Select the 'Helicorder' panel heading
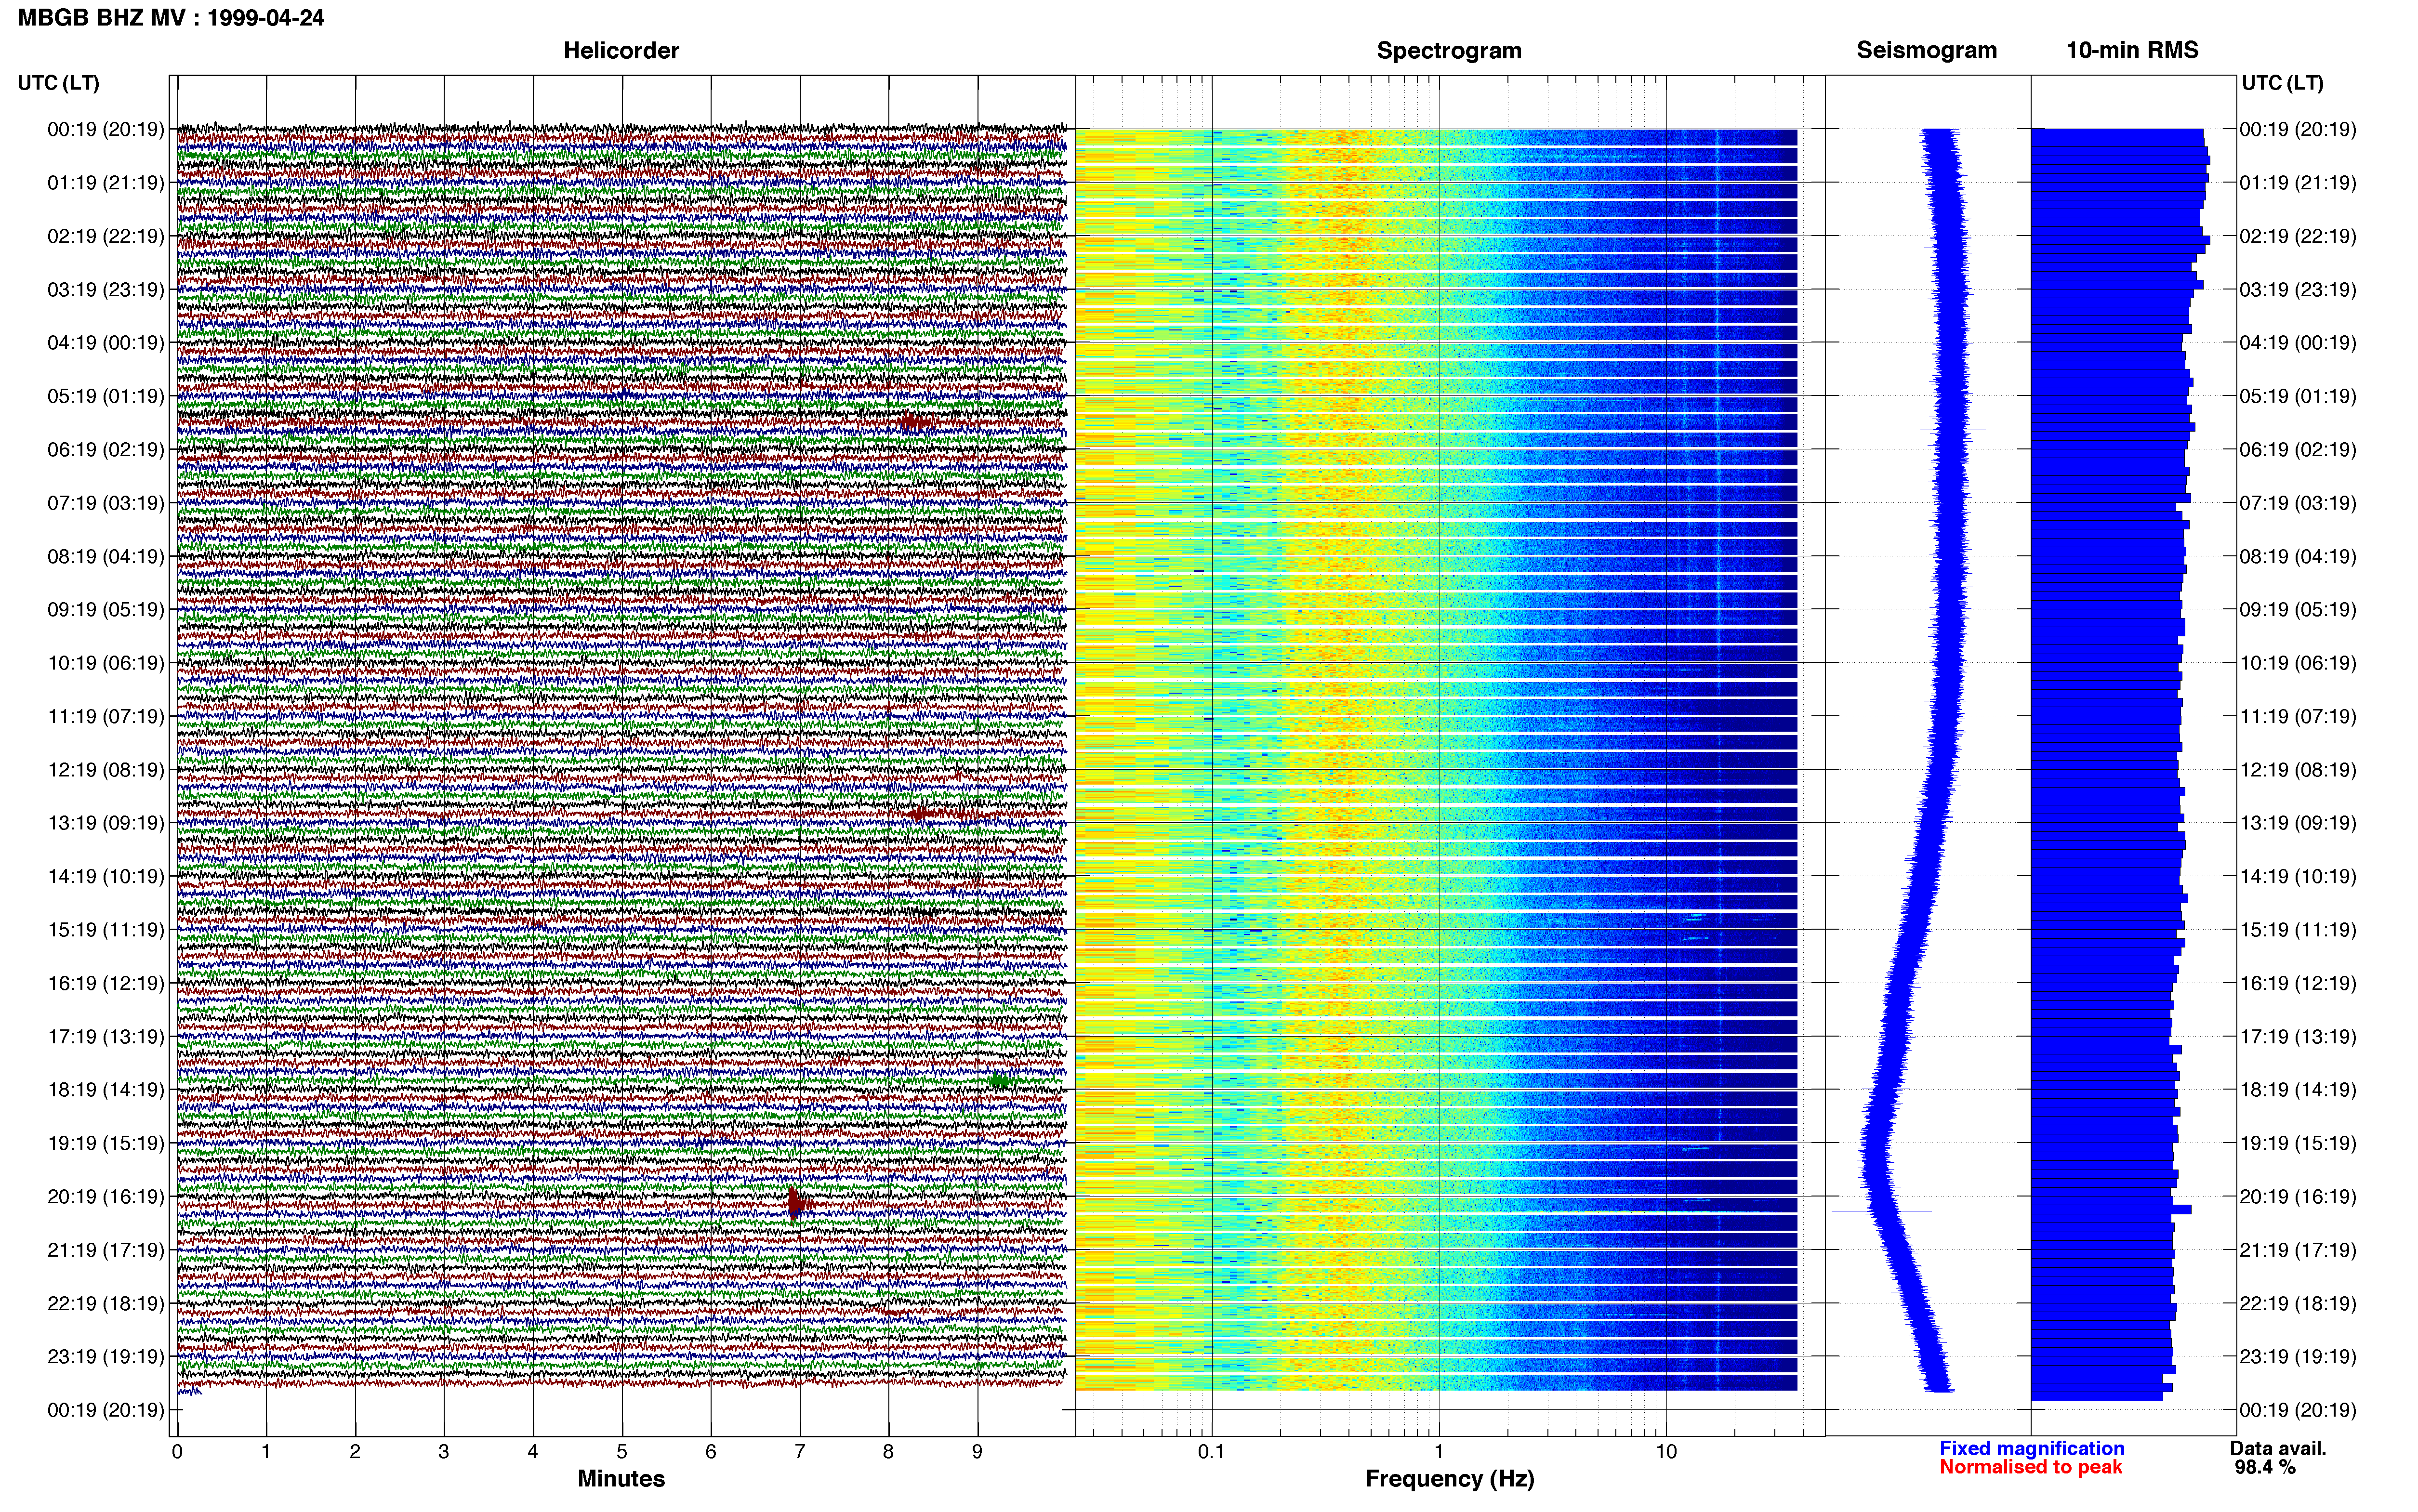Image resolution: width=2418 pixels, height=1512 pixels. point(621,51)
